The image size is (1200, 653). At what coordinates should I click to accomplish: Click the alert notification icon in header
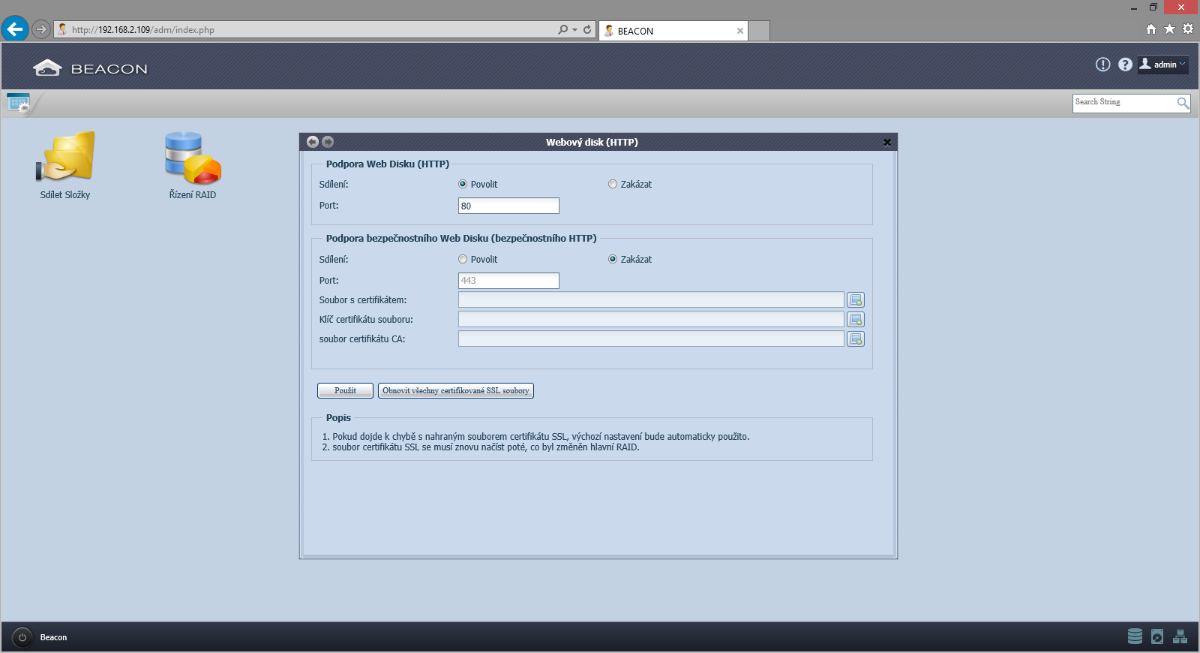point(1103,65)
